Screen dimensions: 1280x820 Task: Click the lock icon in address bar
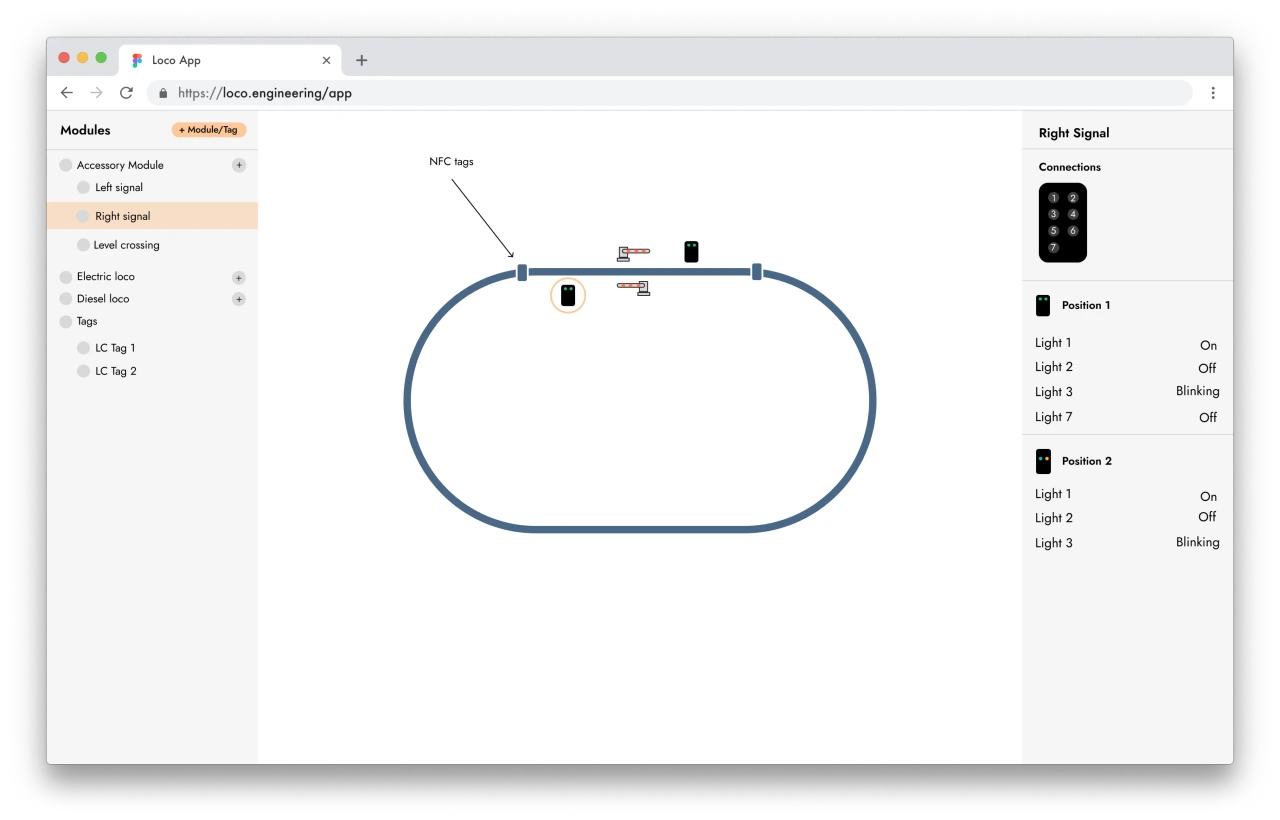tap(163, 92)
